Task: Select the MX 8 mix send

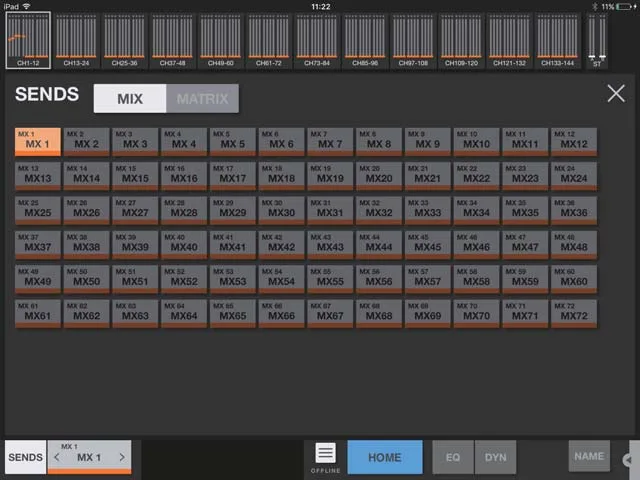Action: [x=379, y=142]
